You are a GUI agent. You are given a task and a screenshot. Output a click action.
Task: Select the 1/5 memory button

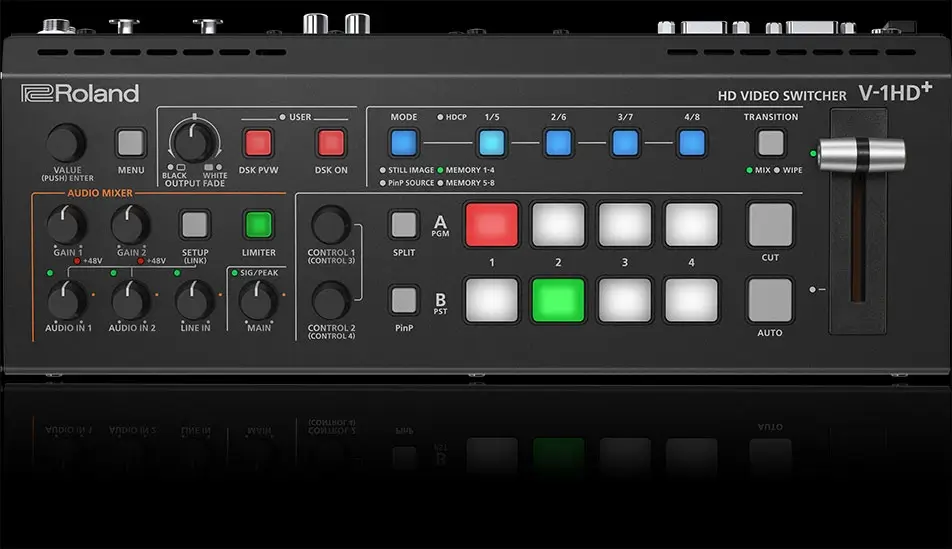pos(491,143)
